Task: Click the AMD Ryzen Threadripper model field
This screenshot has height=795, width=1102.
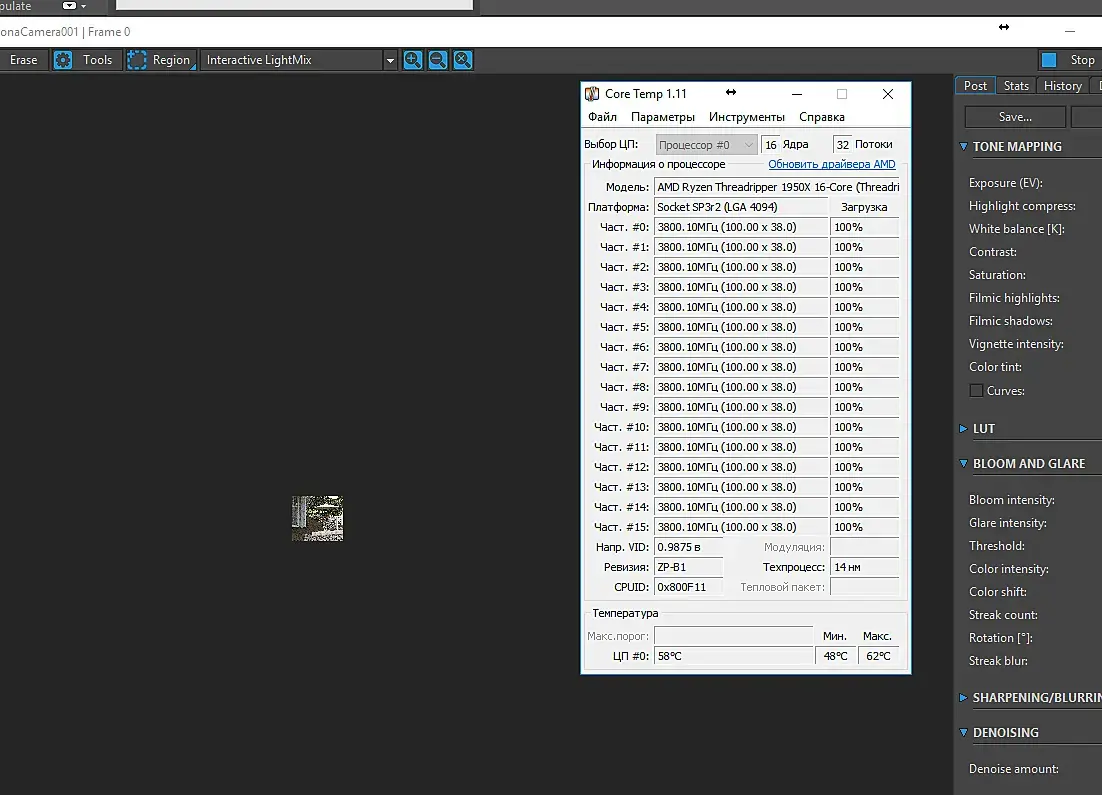Action: click(777, 187)
